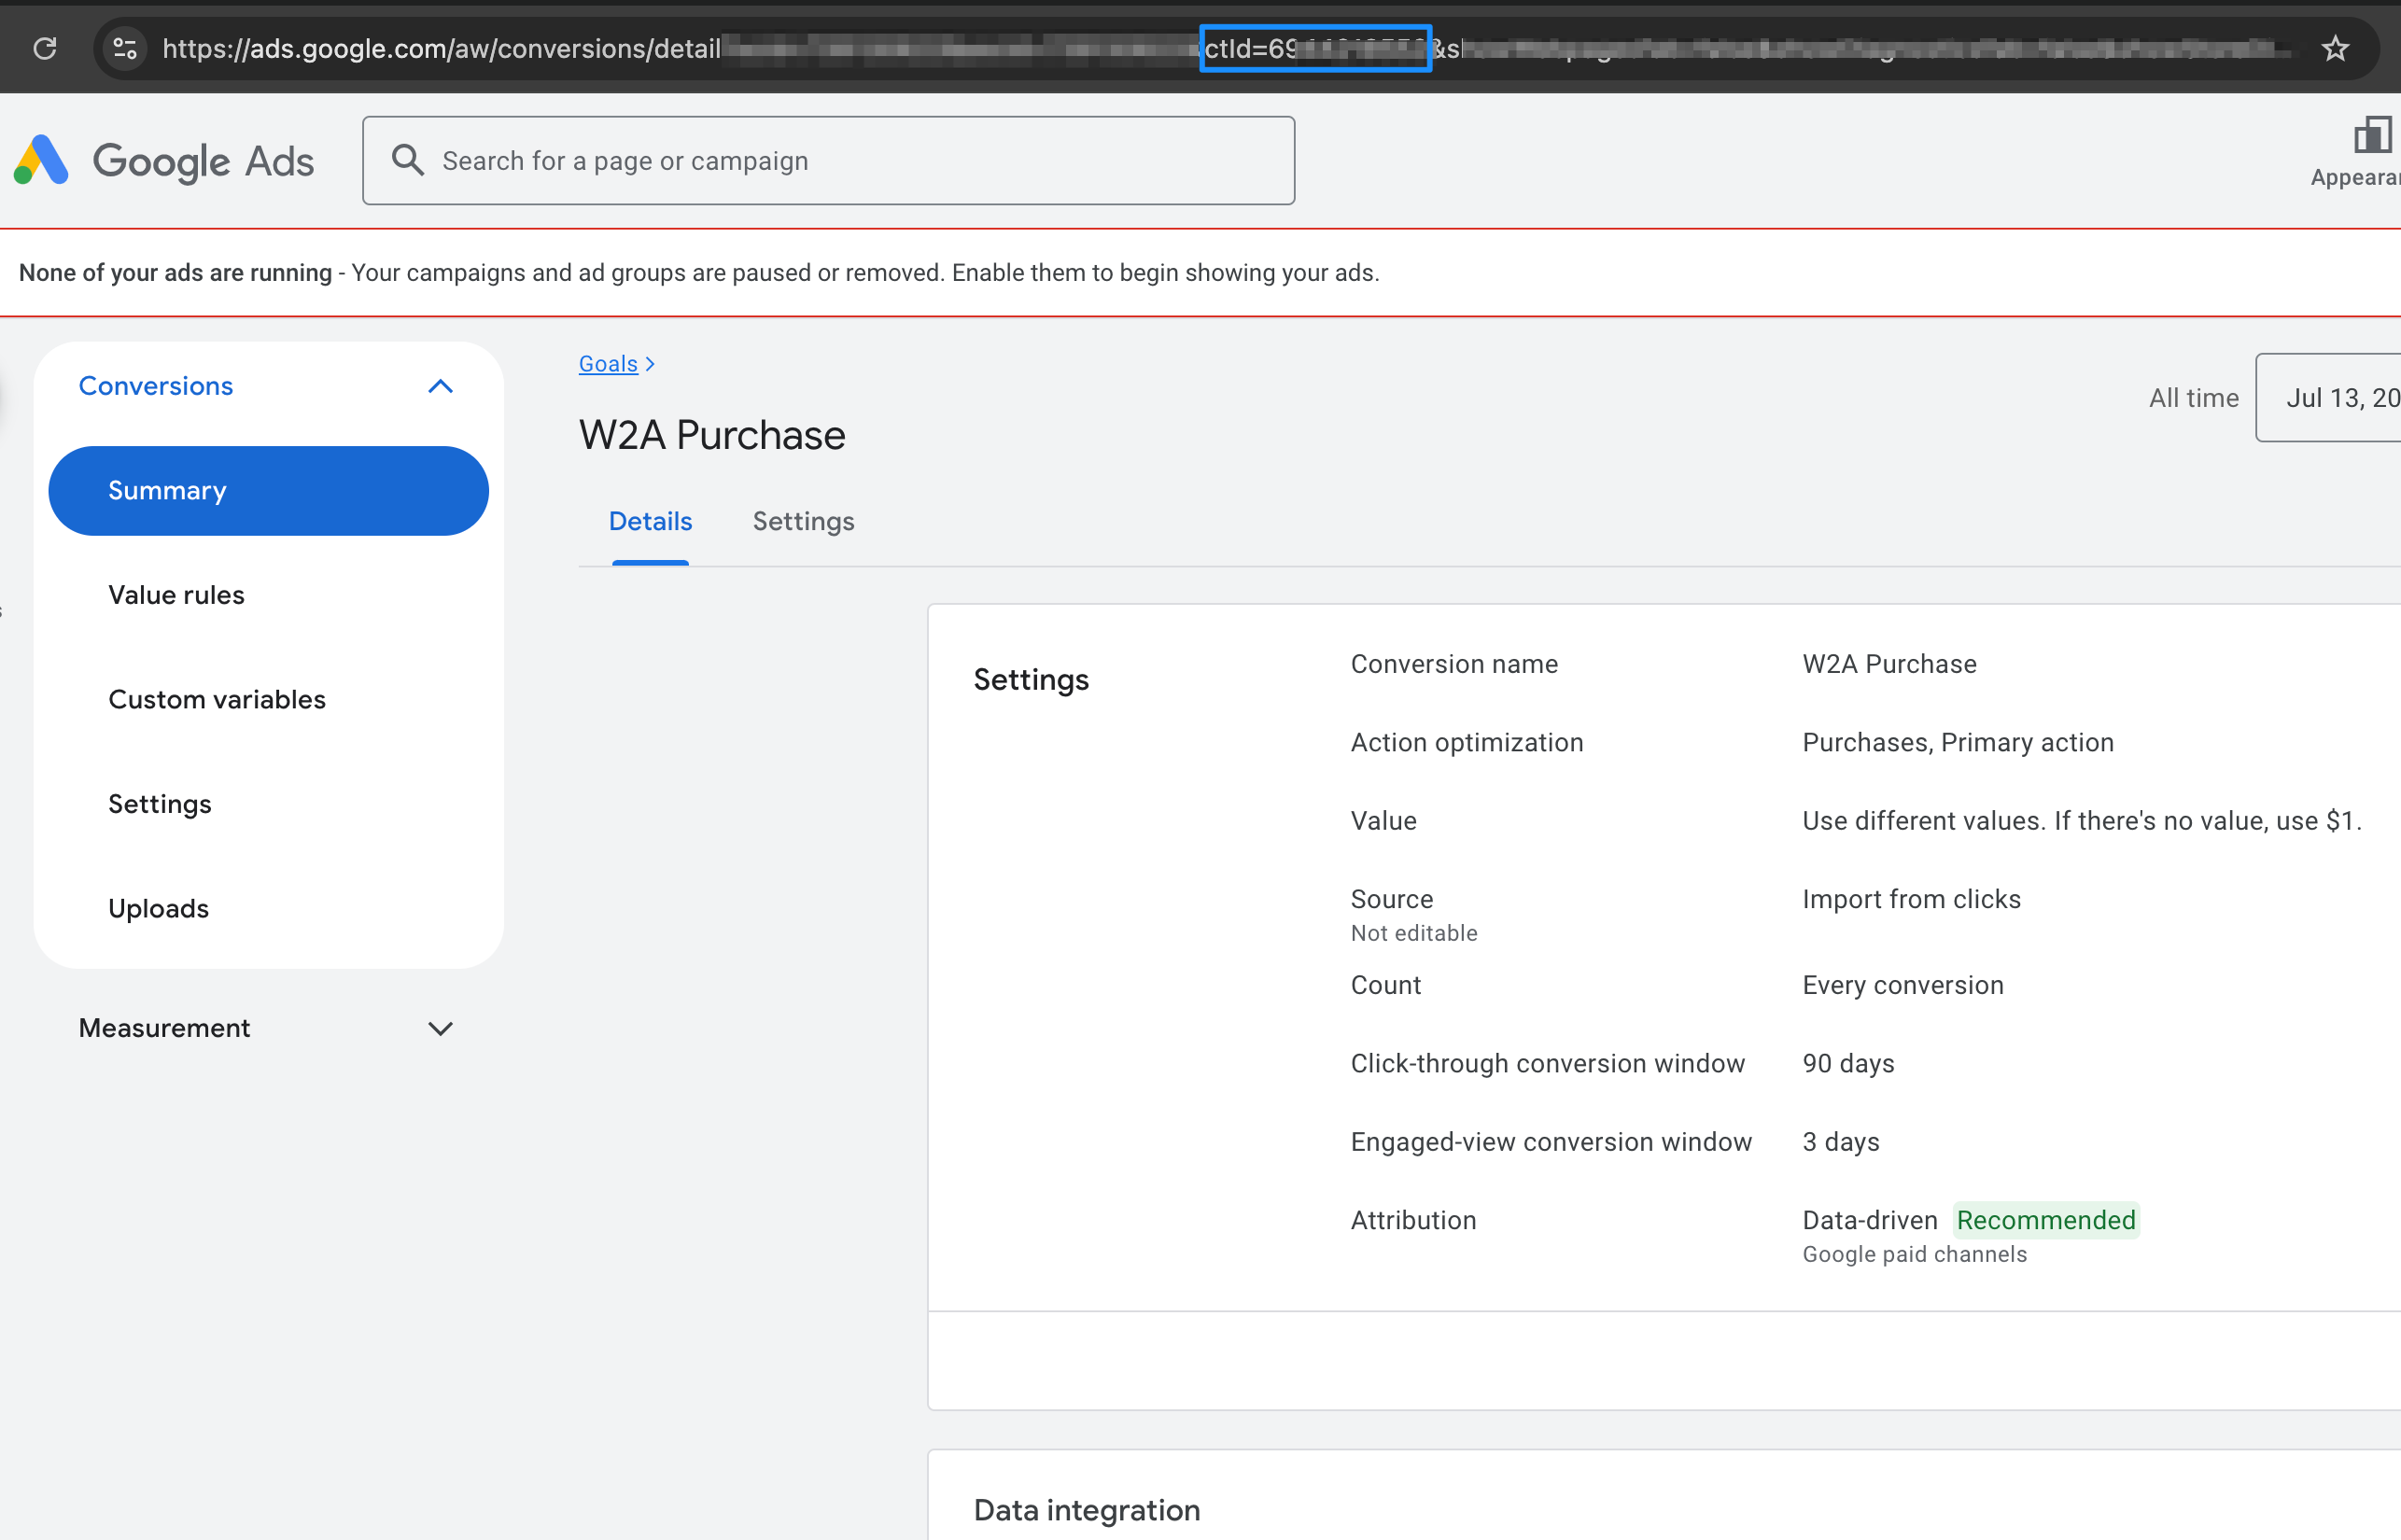Click the 'Engaged-view conversion window' label
2401x1540 pixels.
[x=1550, y=1142]
